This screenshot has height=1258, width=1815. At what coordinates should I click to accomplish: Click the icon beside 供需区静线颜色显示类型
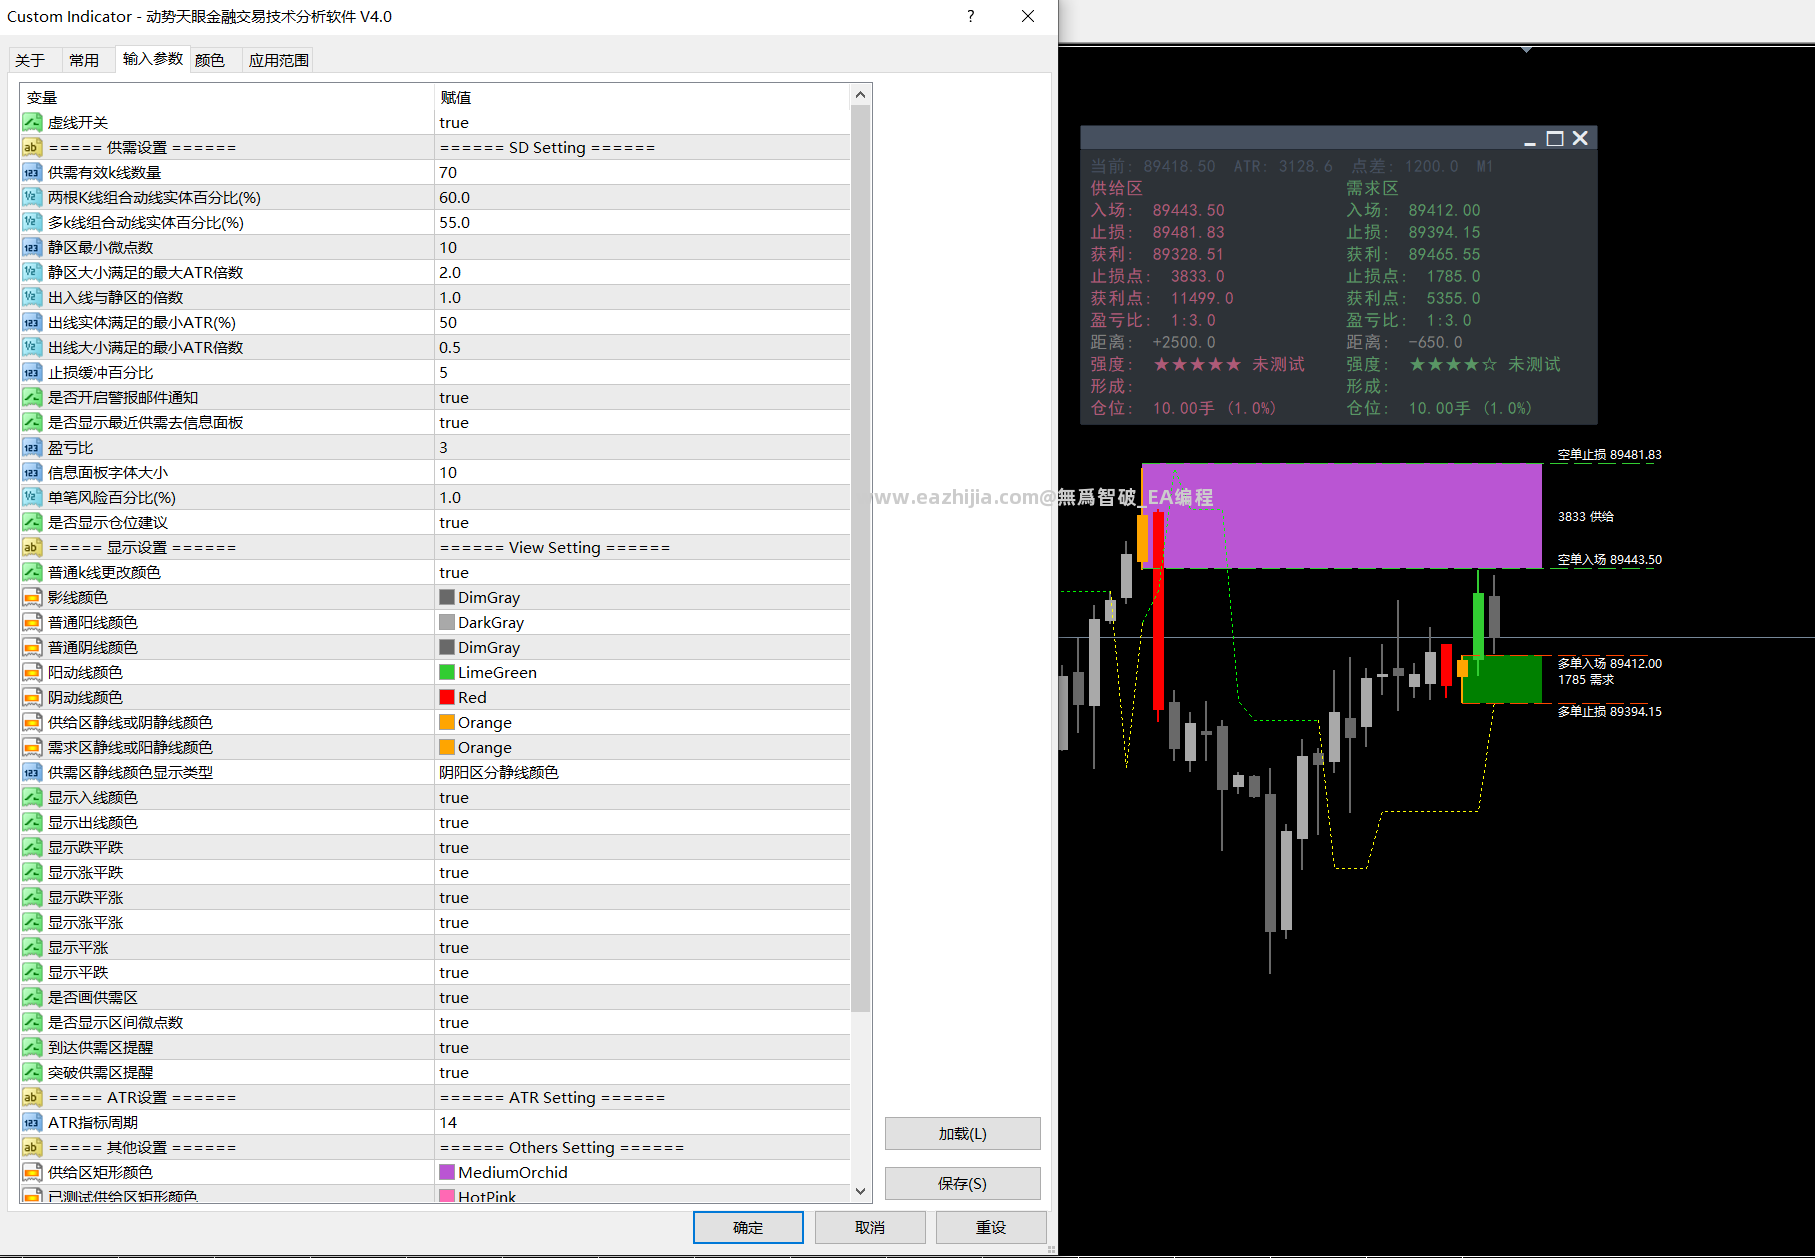(x=32, y=772)
